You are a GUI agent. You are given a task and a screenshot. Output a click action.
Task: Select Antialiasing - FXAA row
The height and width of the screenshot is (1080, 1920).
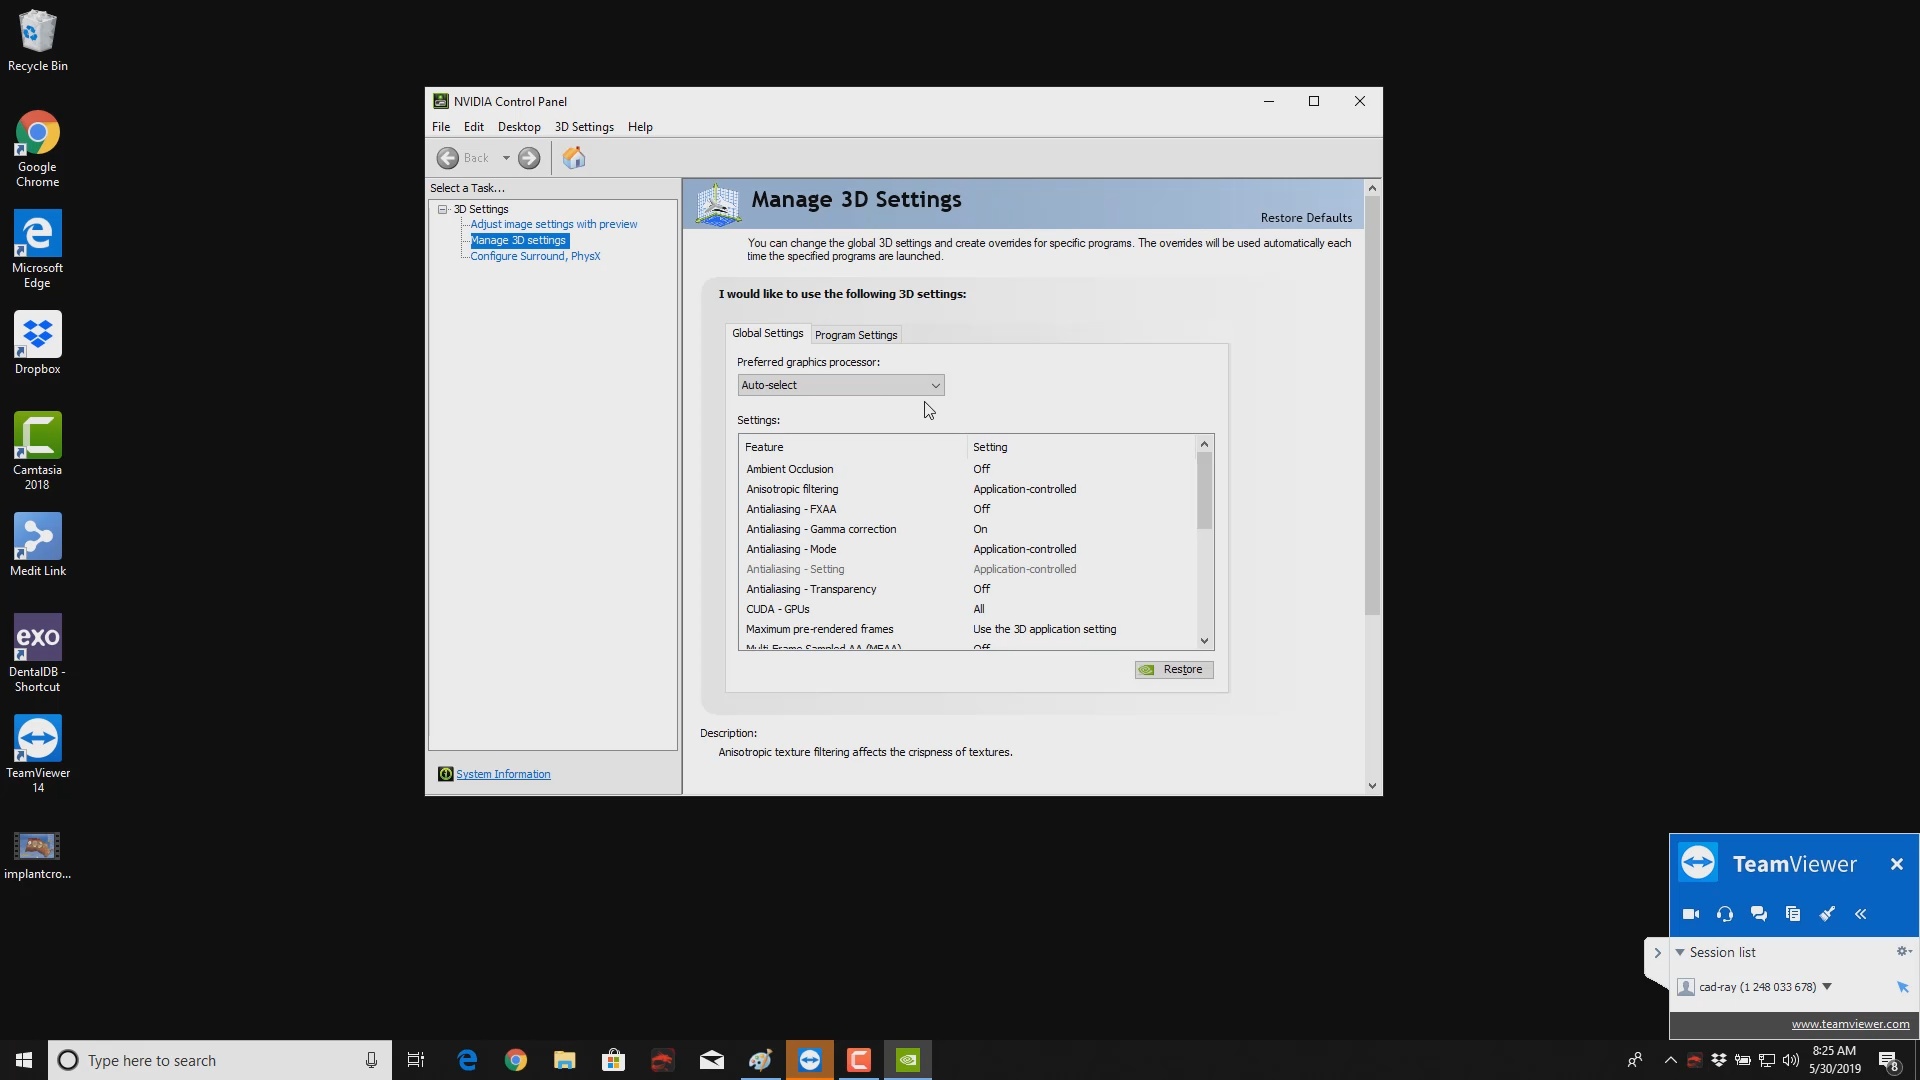[968, 509]
